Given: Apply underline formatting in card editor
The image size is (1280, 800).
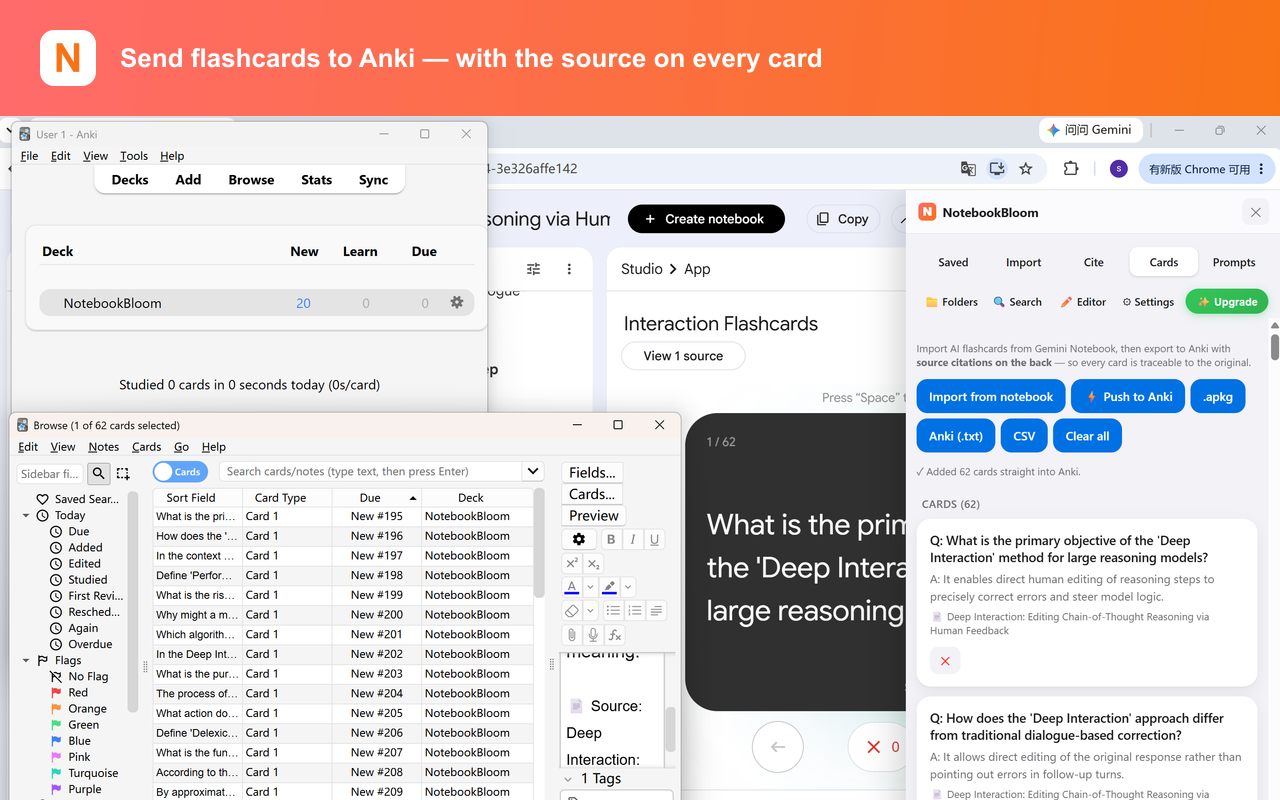Looking at the screenshot, I should pos(654,539).
